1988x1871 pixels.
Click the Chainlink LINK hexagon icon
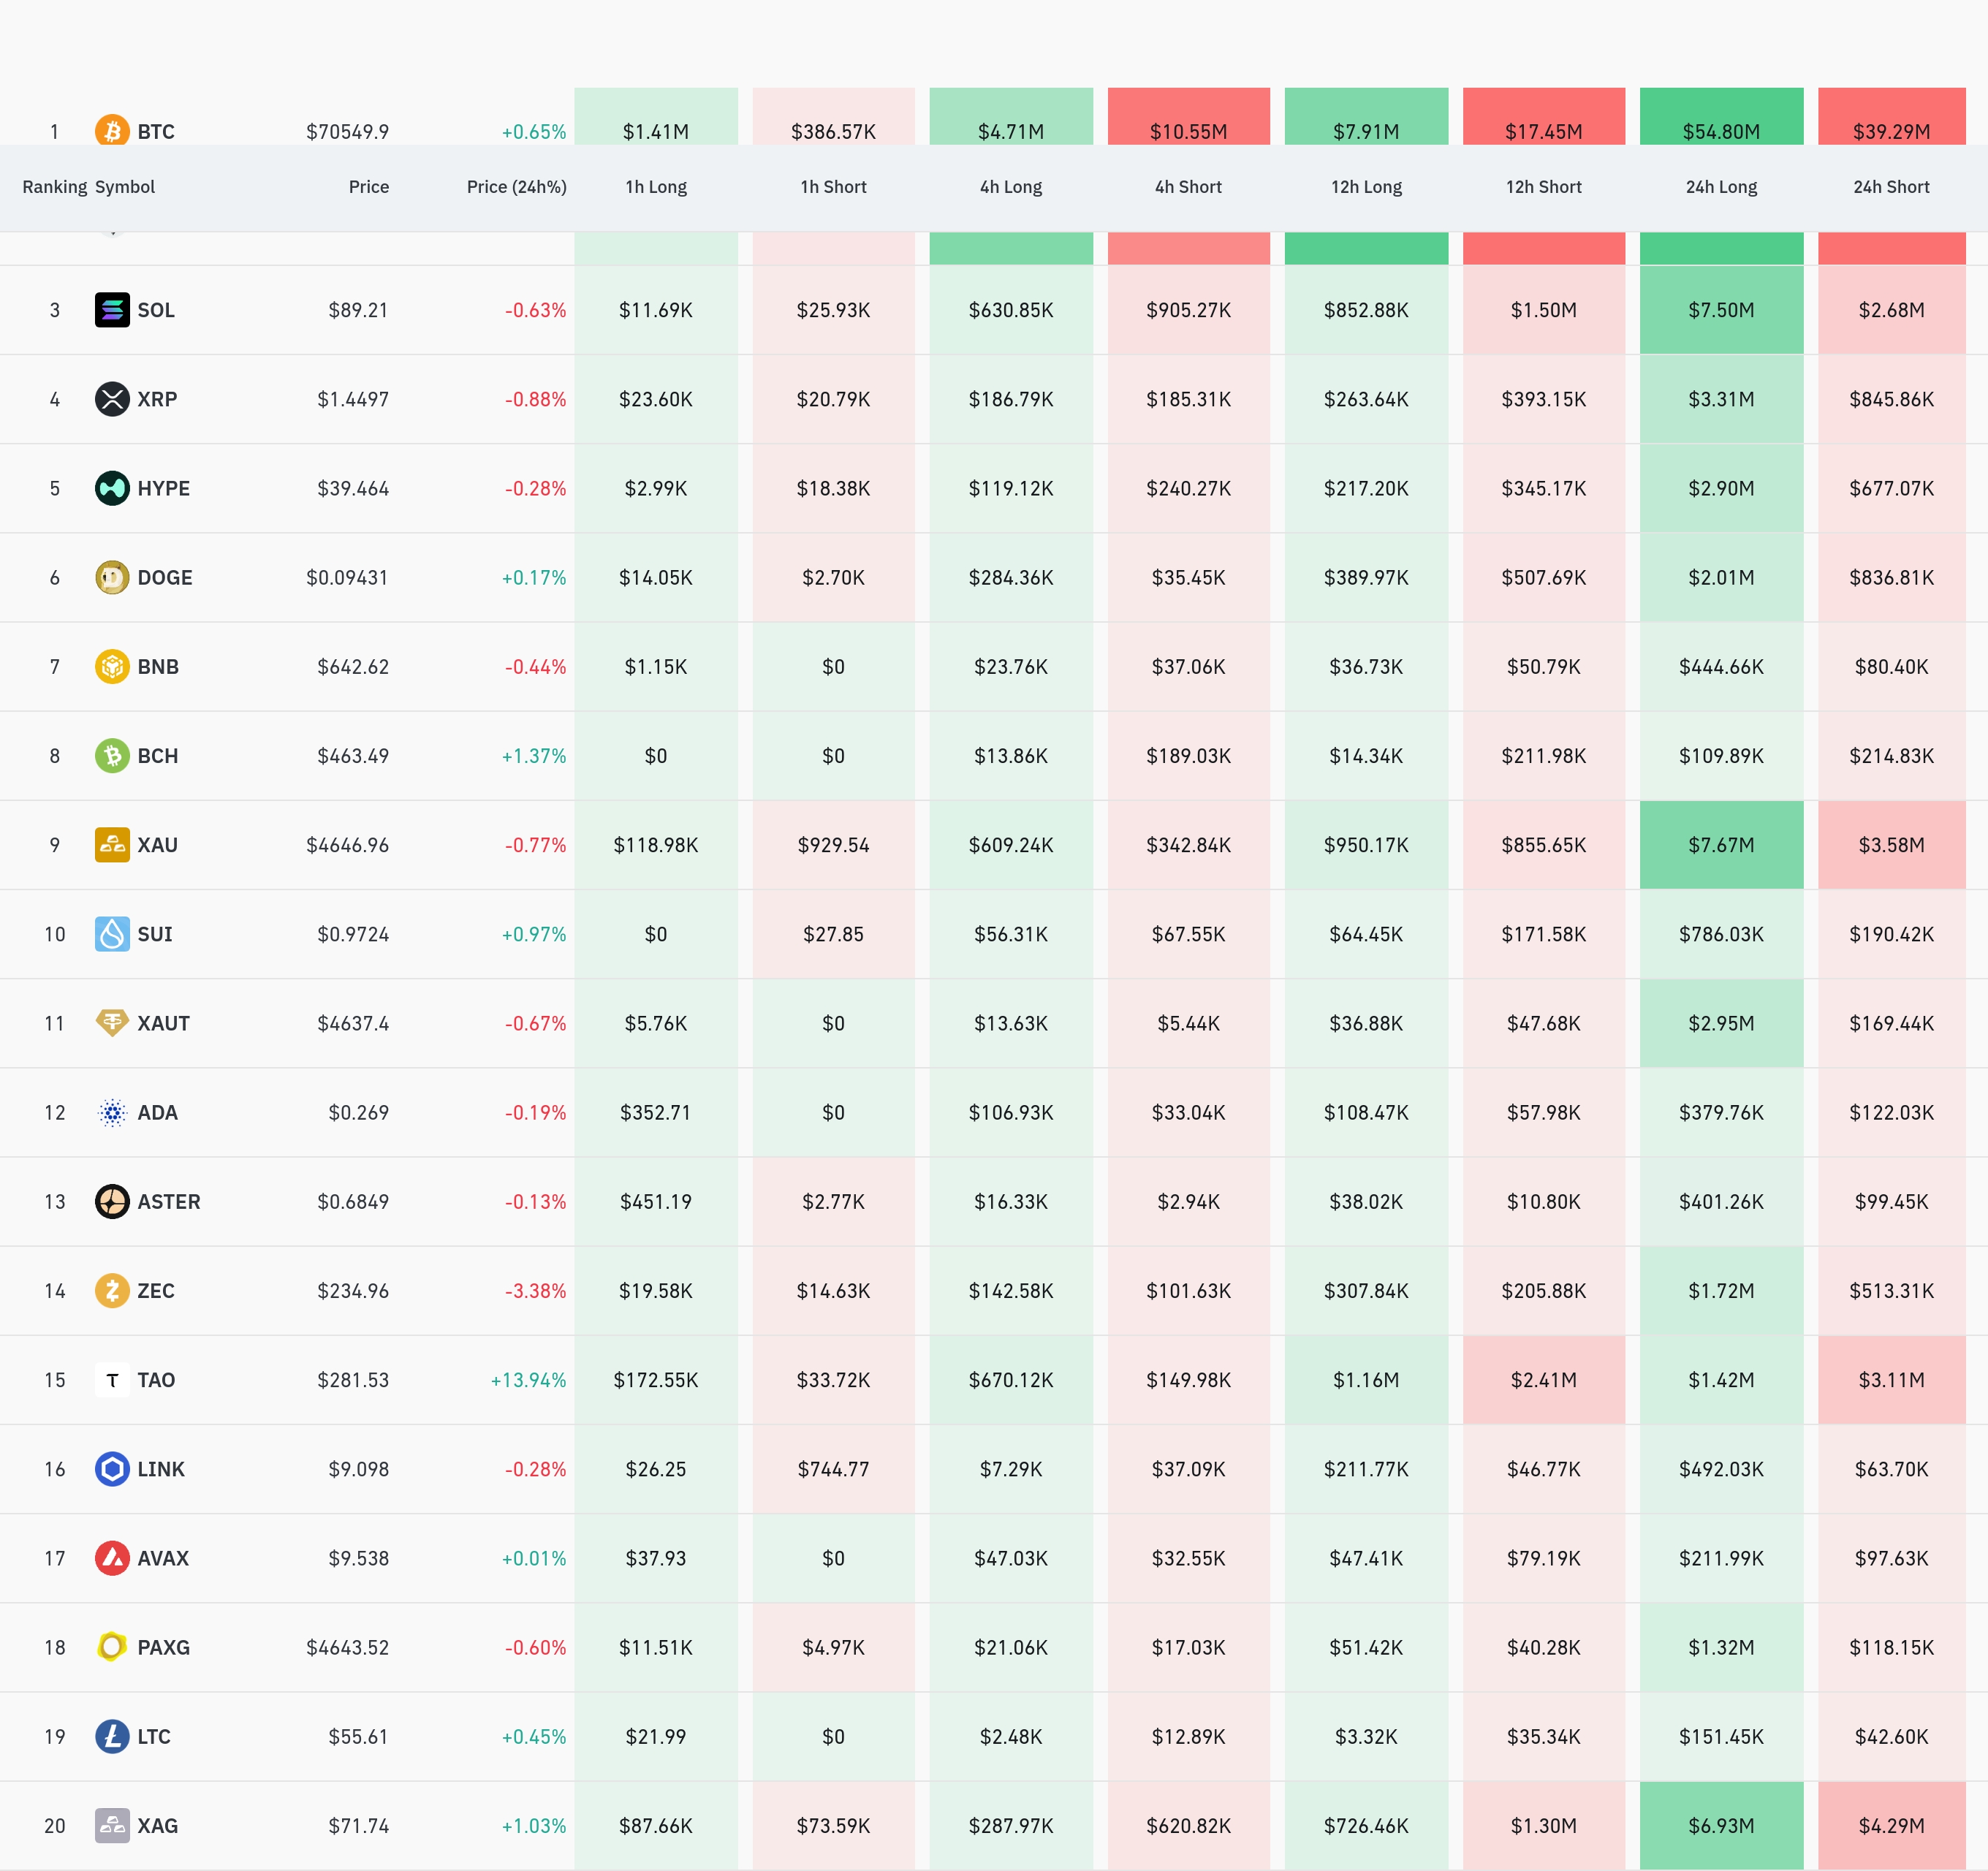point(112,1469)
